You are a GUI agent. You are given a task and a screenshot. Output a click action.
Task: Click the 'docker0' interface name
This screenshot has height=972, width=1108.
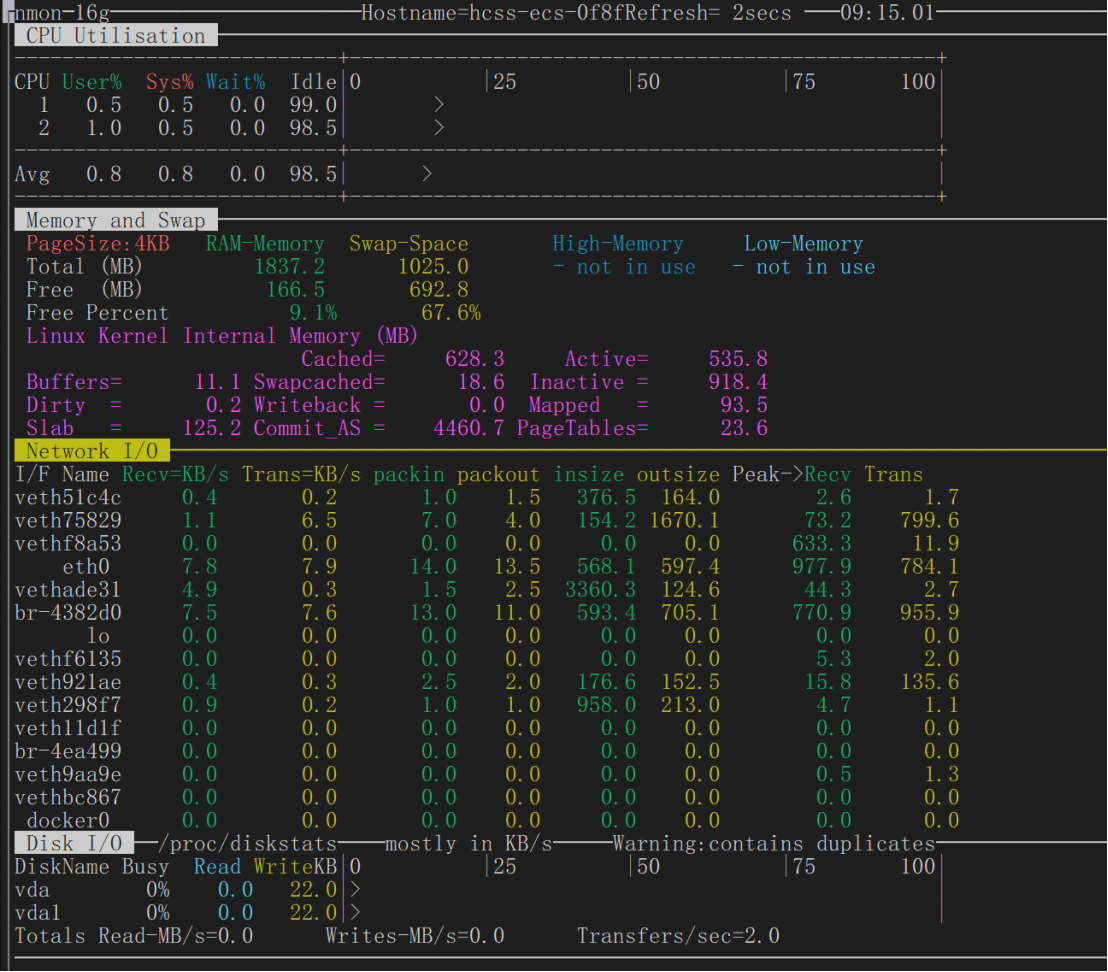[68, 820]
